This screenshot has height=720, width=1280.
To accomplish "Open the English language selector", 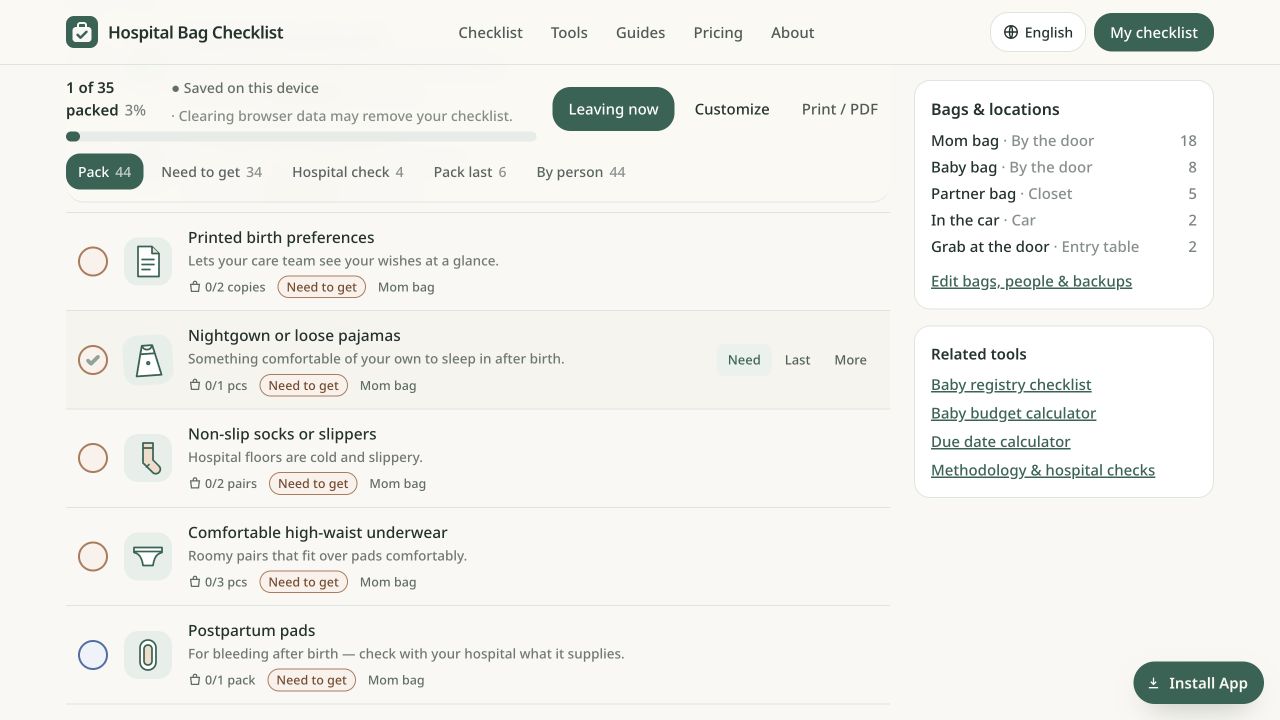I will 1038,32.
